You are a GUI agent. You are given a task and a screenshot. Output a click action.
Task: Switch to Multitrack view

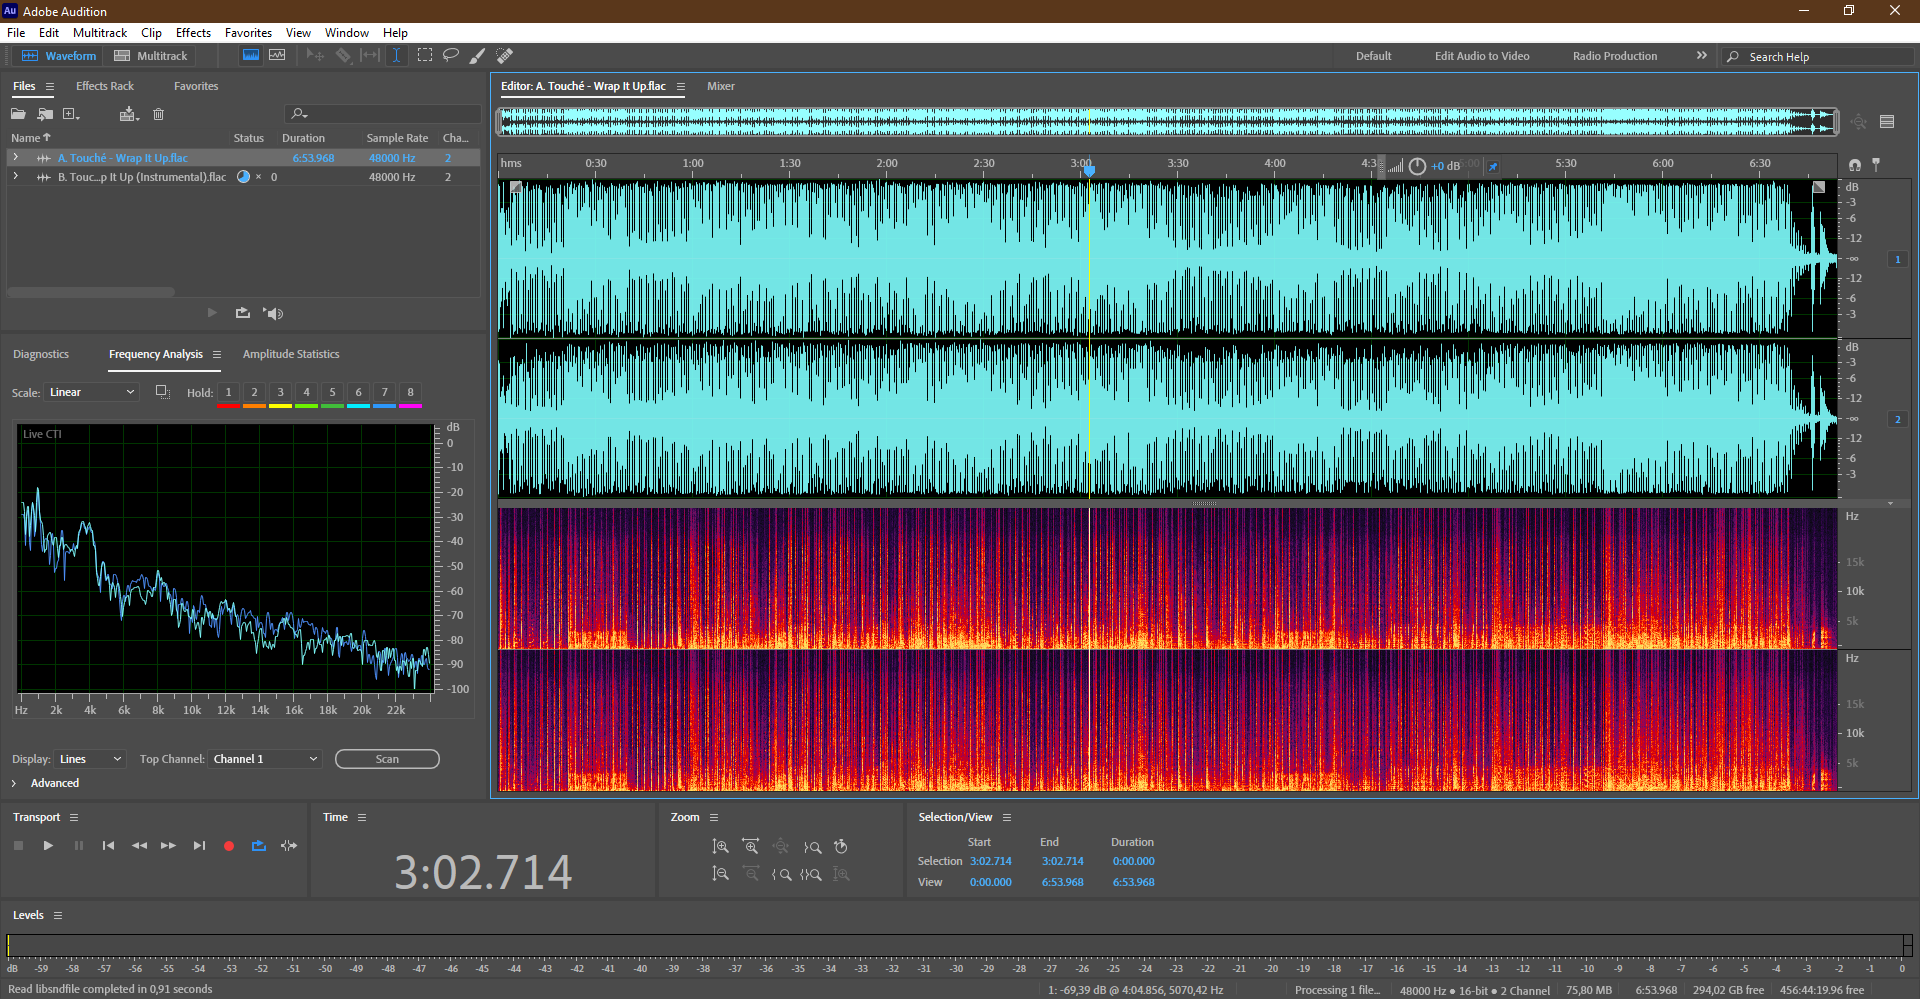[x=151, y=56]
